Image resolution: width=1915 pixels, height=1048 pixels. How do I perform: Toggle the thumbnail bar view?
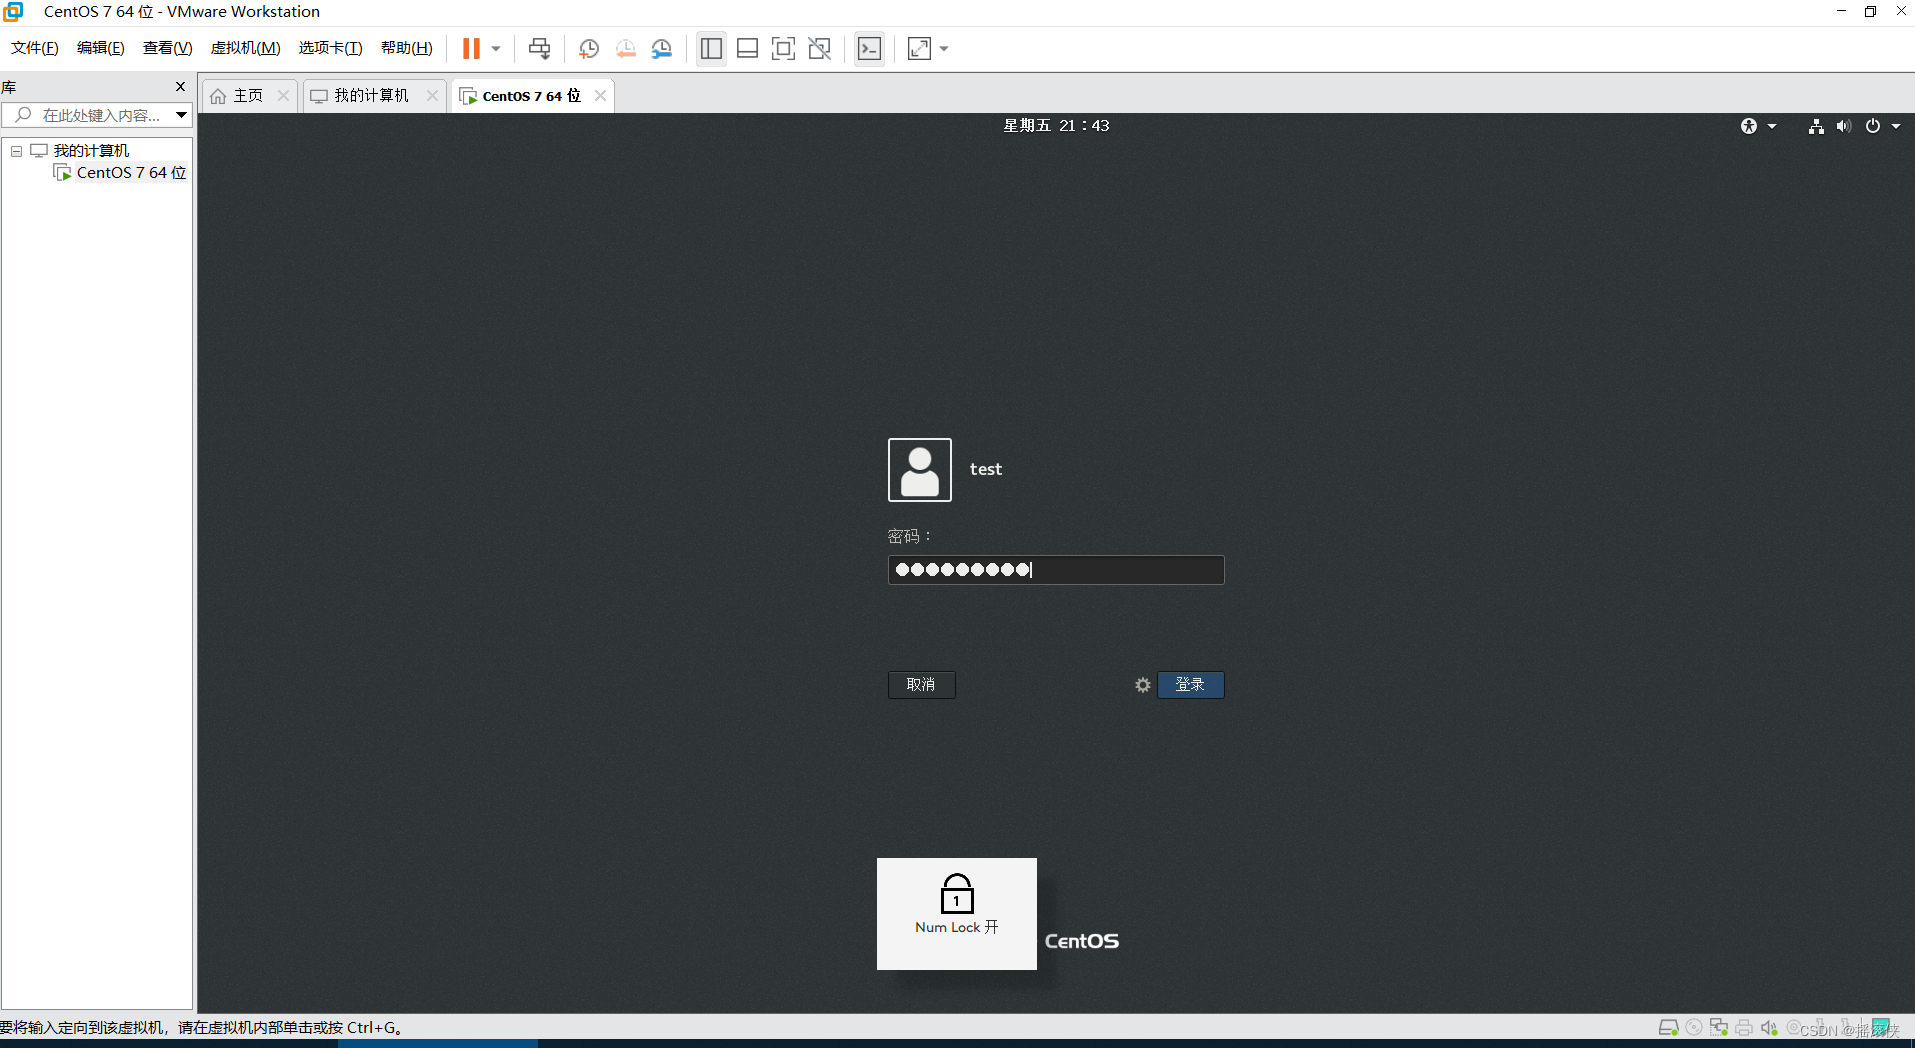click(x=747, y=48)
